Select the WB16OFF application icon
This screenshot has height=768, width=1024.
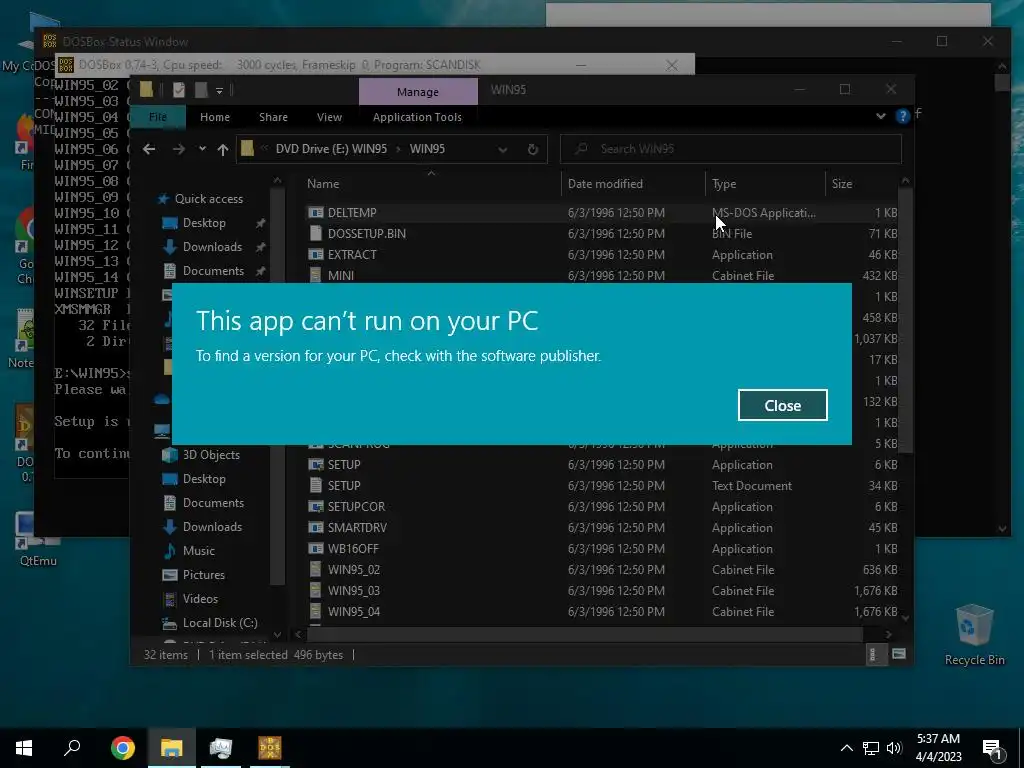point(316,549)
